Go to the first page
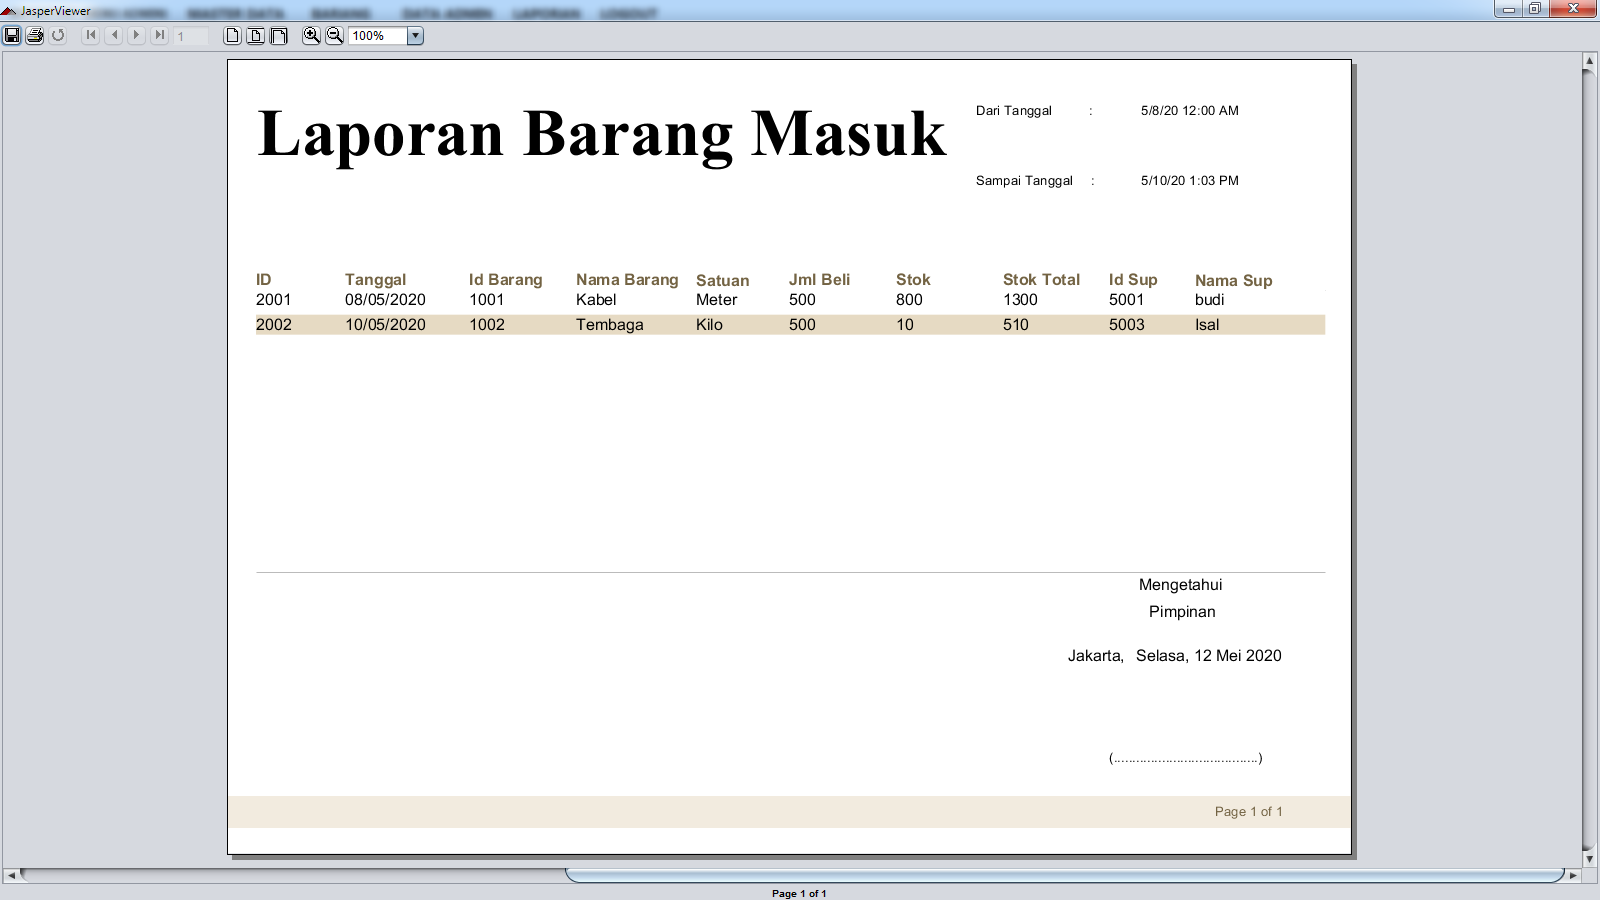Screen dimensions: 1600x900 (x=88, y=36)
